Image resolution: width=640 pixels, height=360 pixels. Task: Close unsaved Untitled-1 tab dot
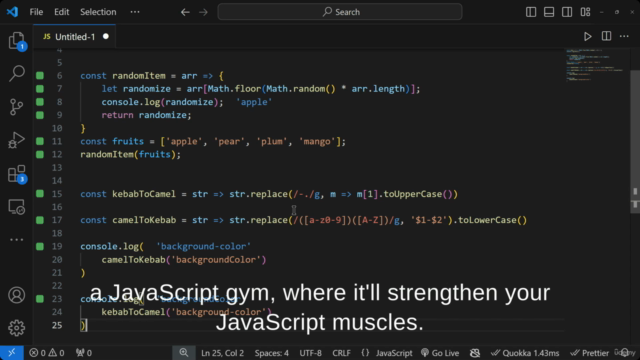coord(106,36)
